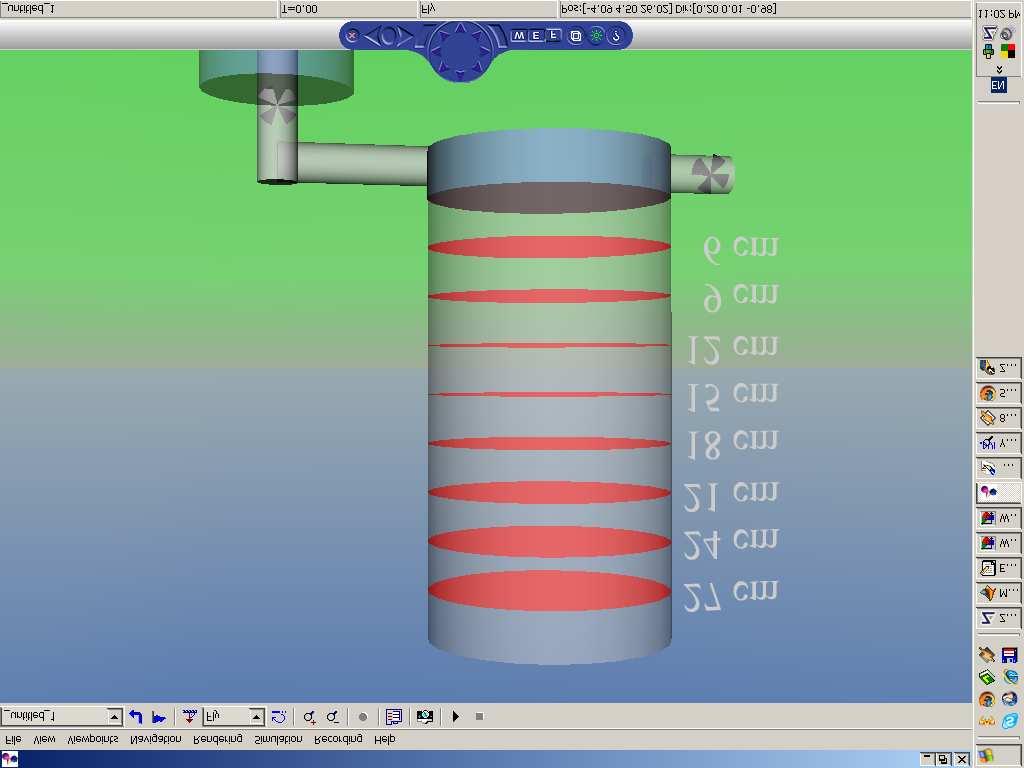Switch to the taskbar window labeled S...
This screenshot has height=768, width=1024.
coord(999,393)
